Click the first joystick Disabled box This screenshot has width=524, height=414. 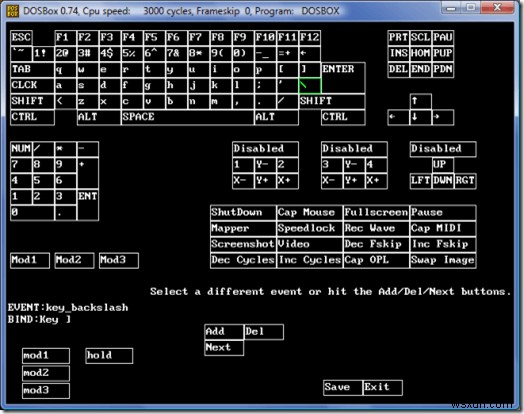coord(265,149)
